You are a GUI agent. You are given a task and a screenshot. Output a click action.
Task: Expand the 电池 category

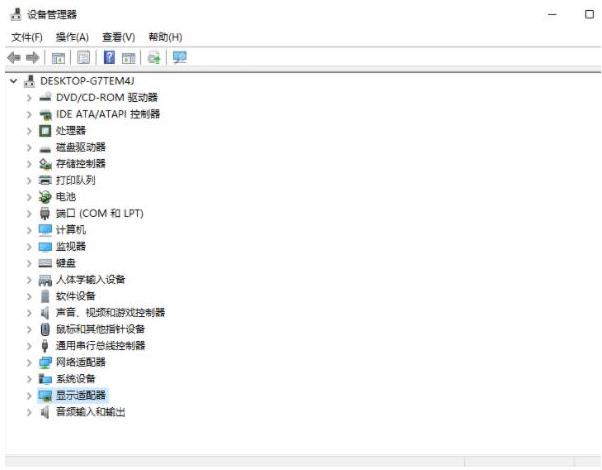[x=29, y=197]
